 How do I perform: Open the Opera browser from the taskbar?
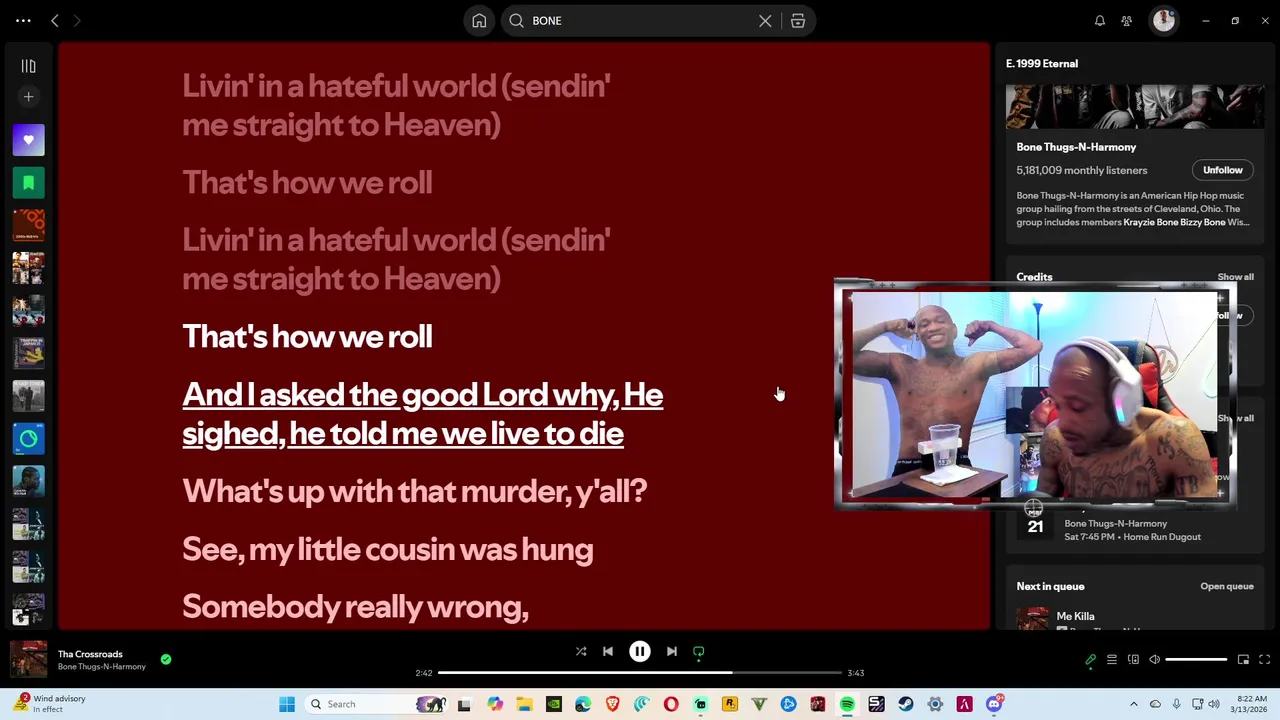[x=671, y=704]
